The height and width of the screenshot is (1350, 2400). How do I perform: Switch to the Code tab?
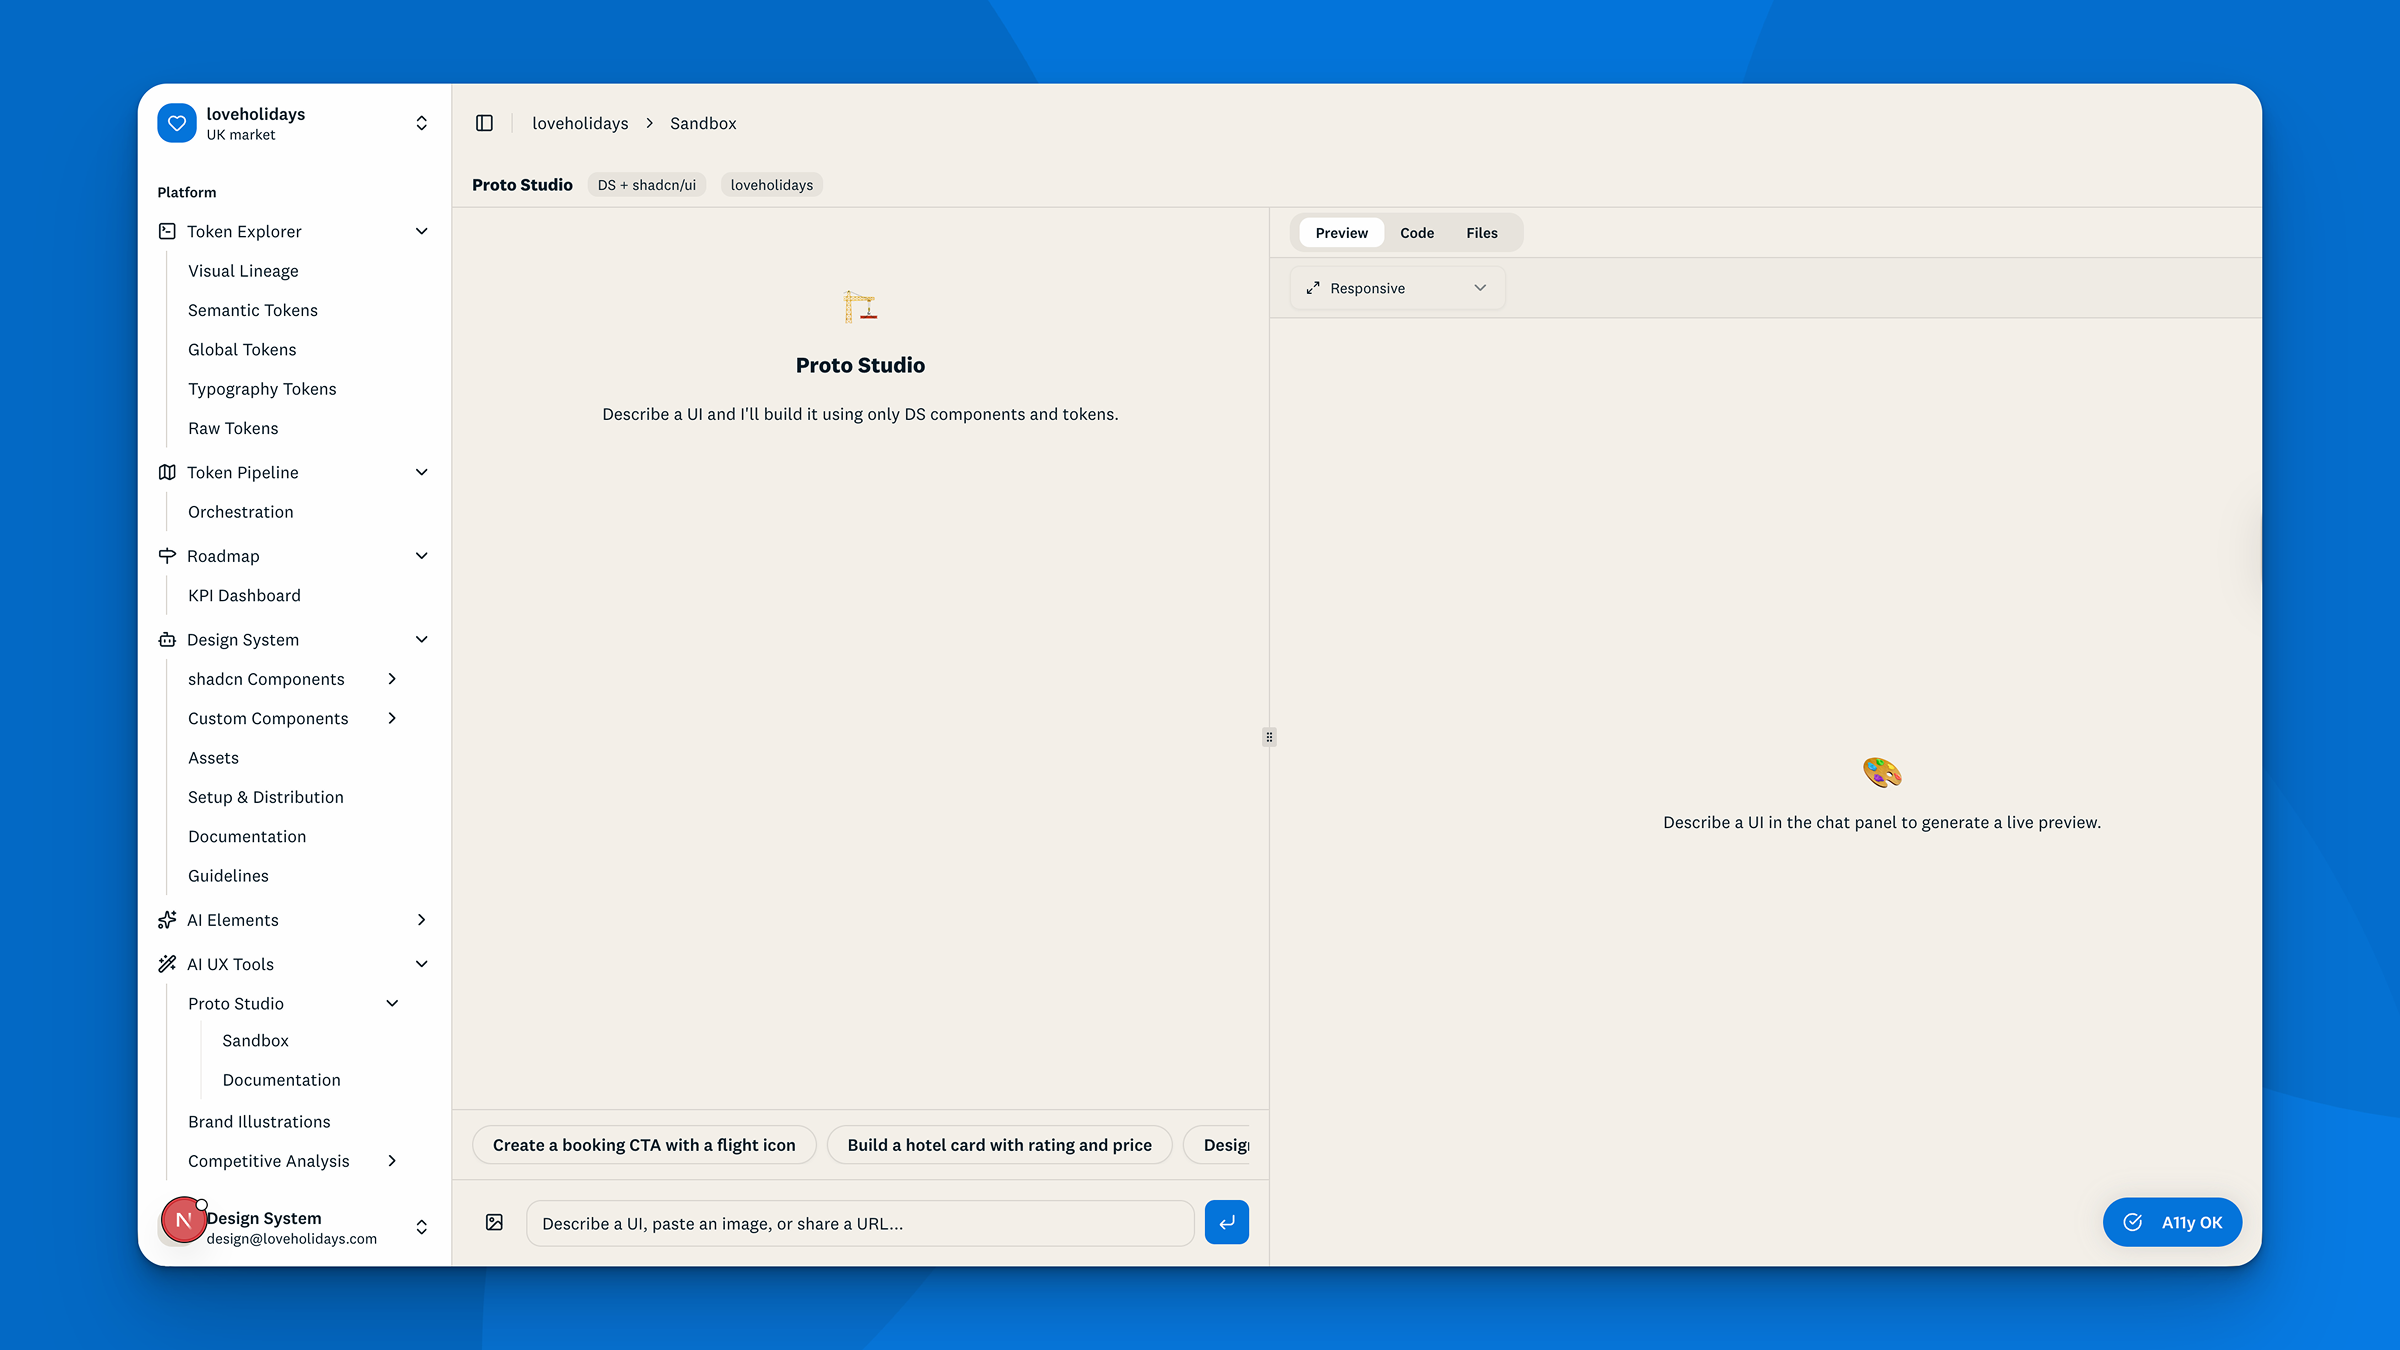tap(1416, 233)
